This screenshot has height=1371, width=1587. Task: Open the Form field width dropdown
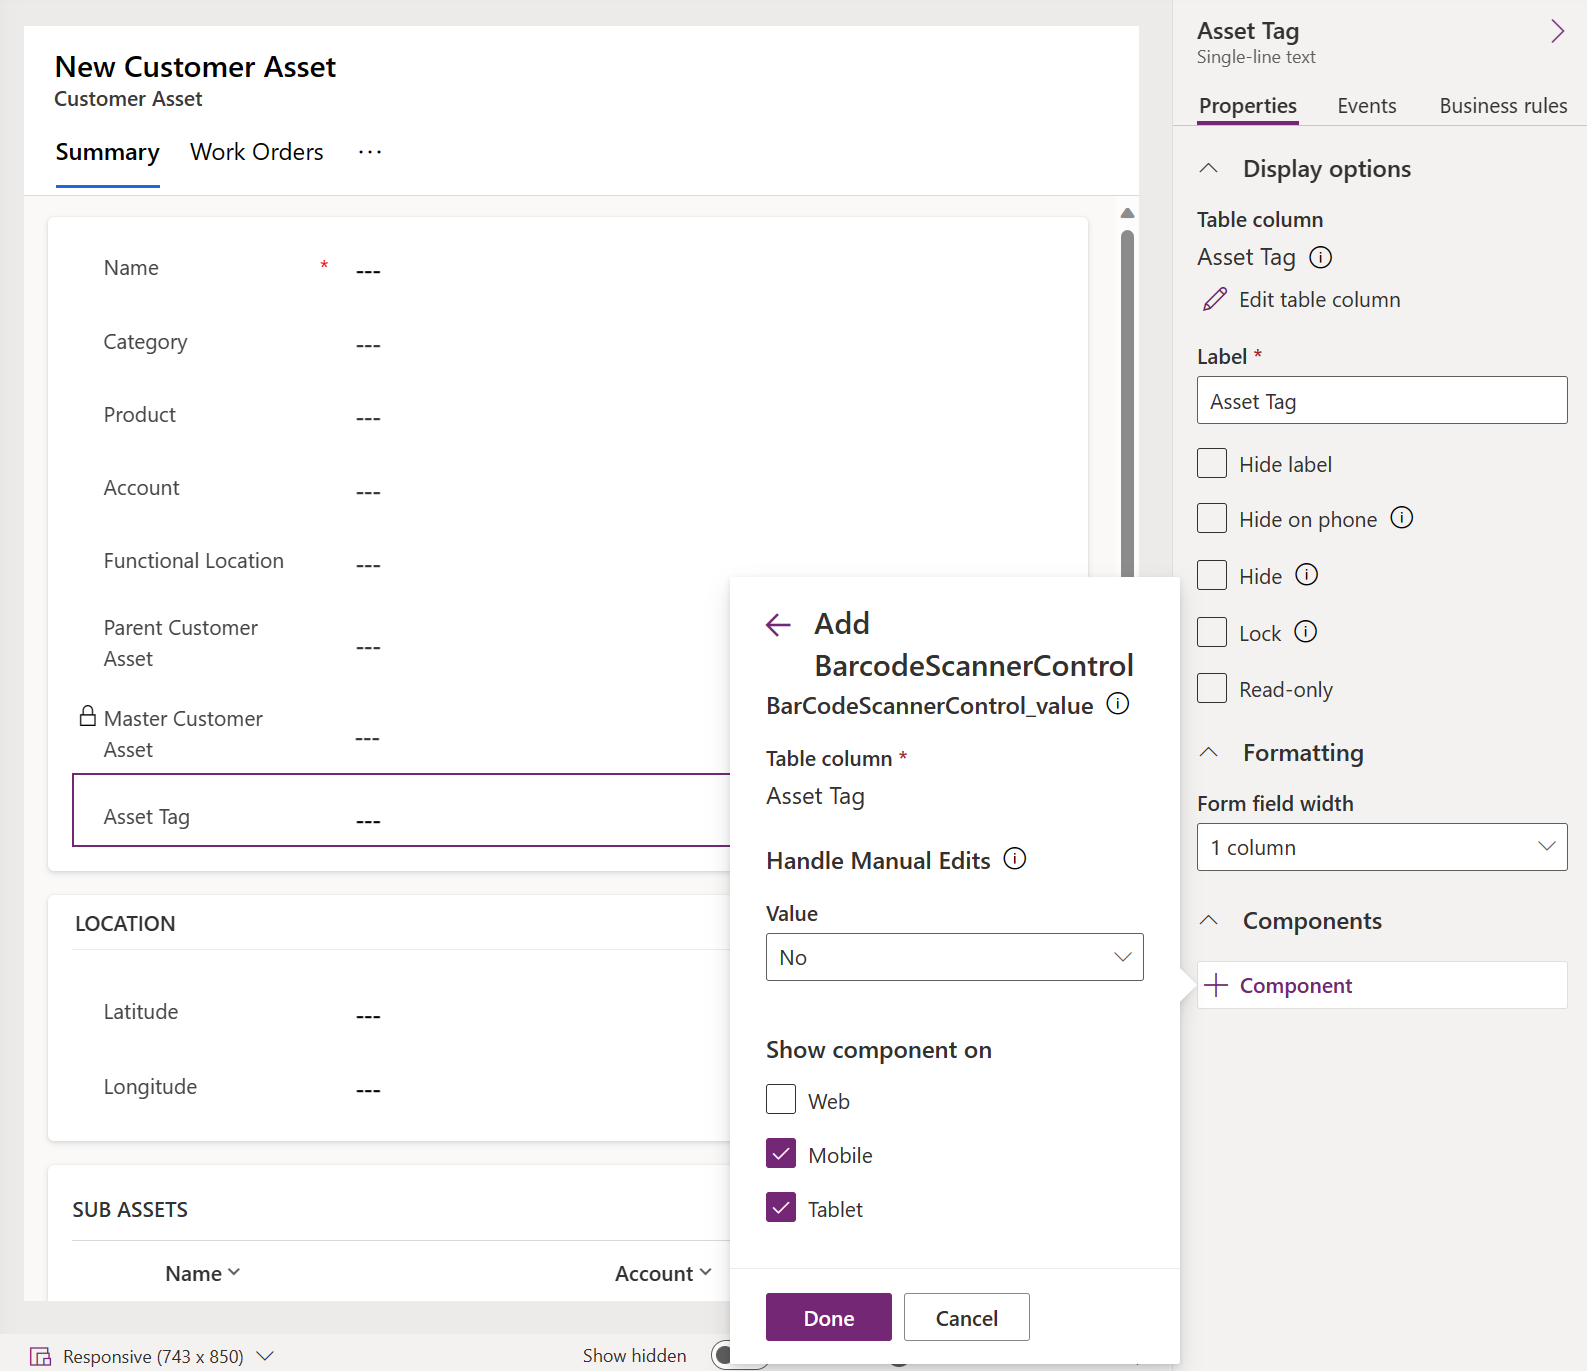(1382, 847)
